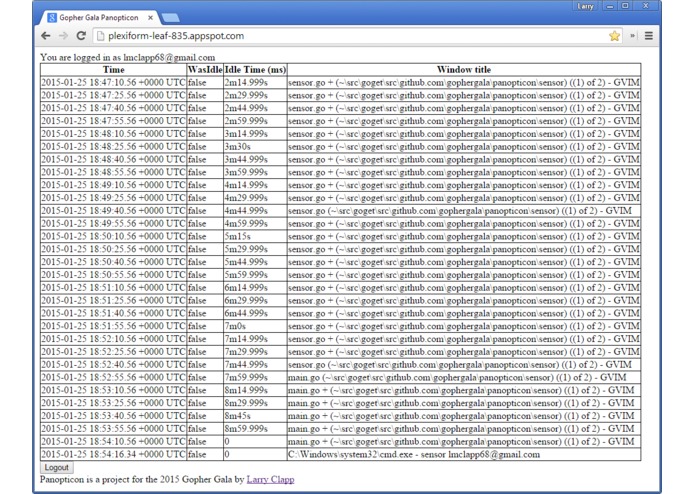695x494 pixels.
Task: Select the time cell 2015-01-25 18:49:10.56
Action: point(113,185)
